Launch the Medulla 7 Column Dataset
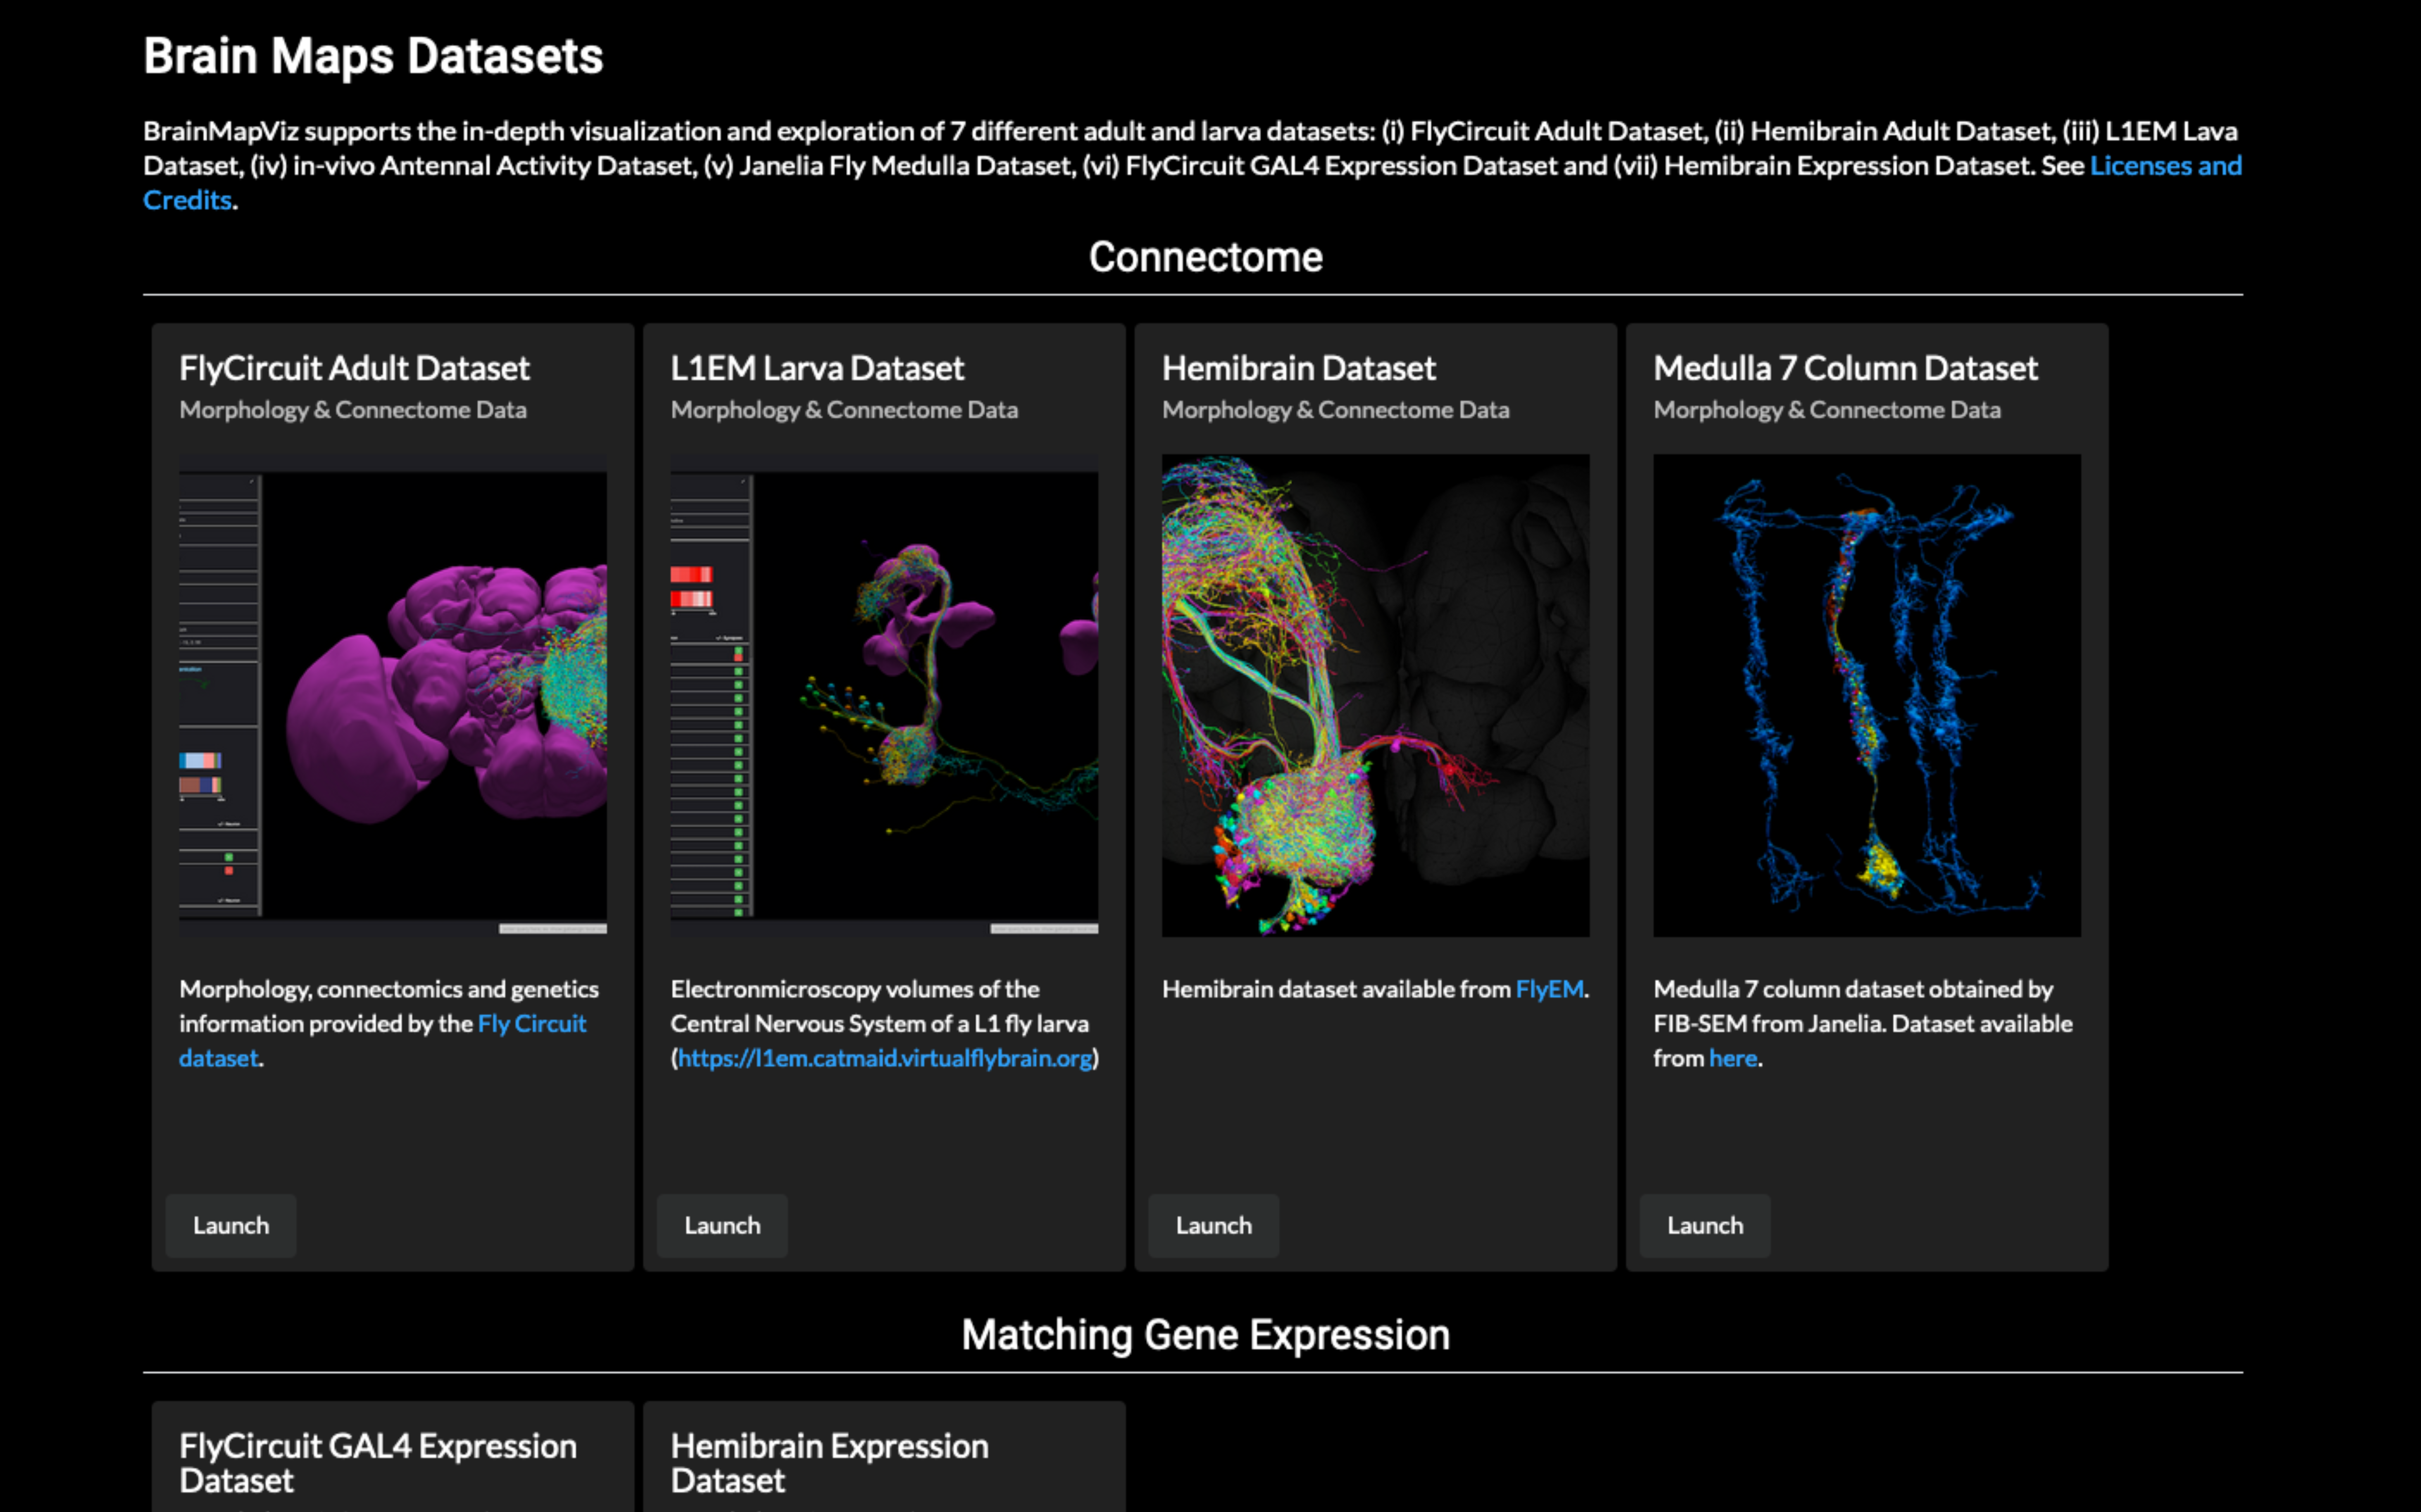This screenshot has width=2421, height=1512. [1704, 1225]
